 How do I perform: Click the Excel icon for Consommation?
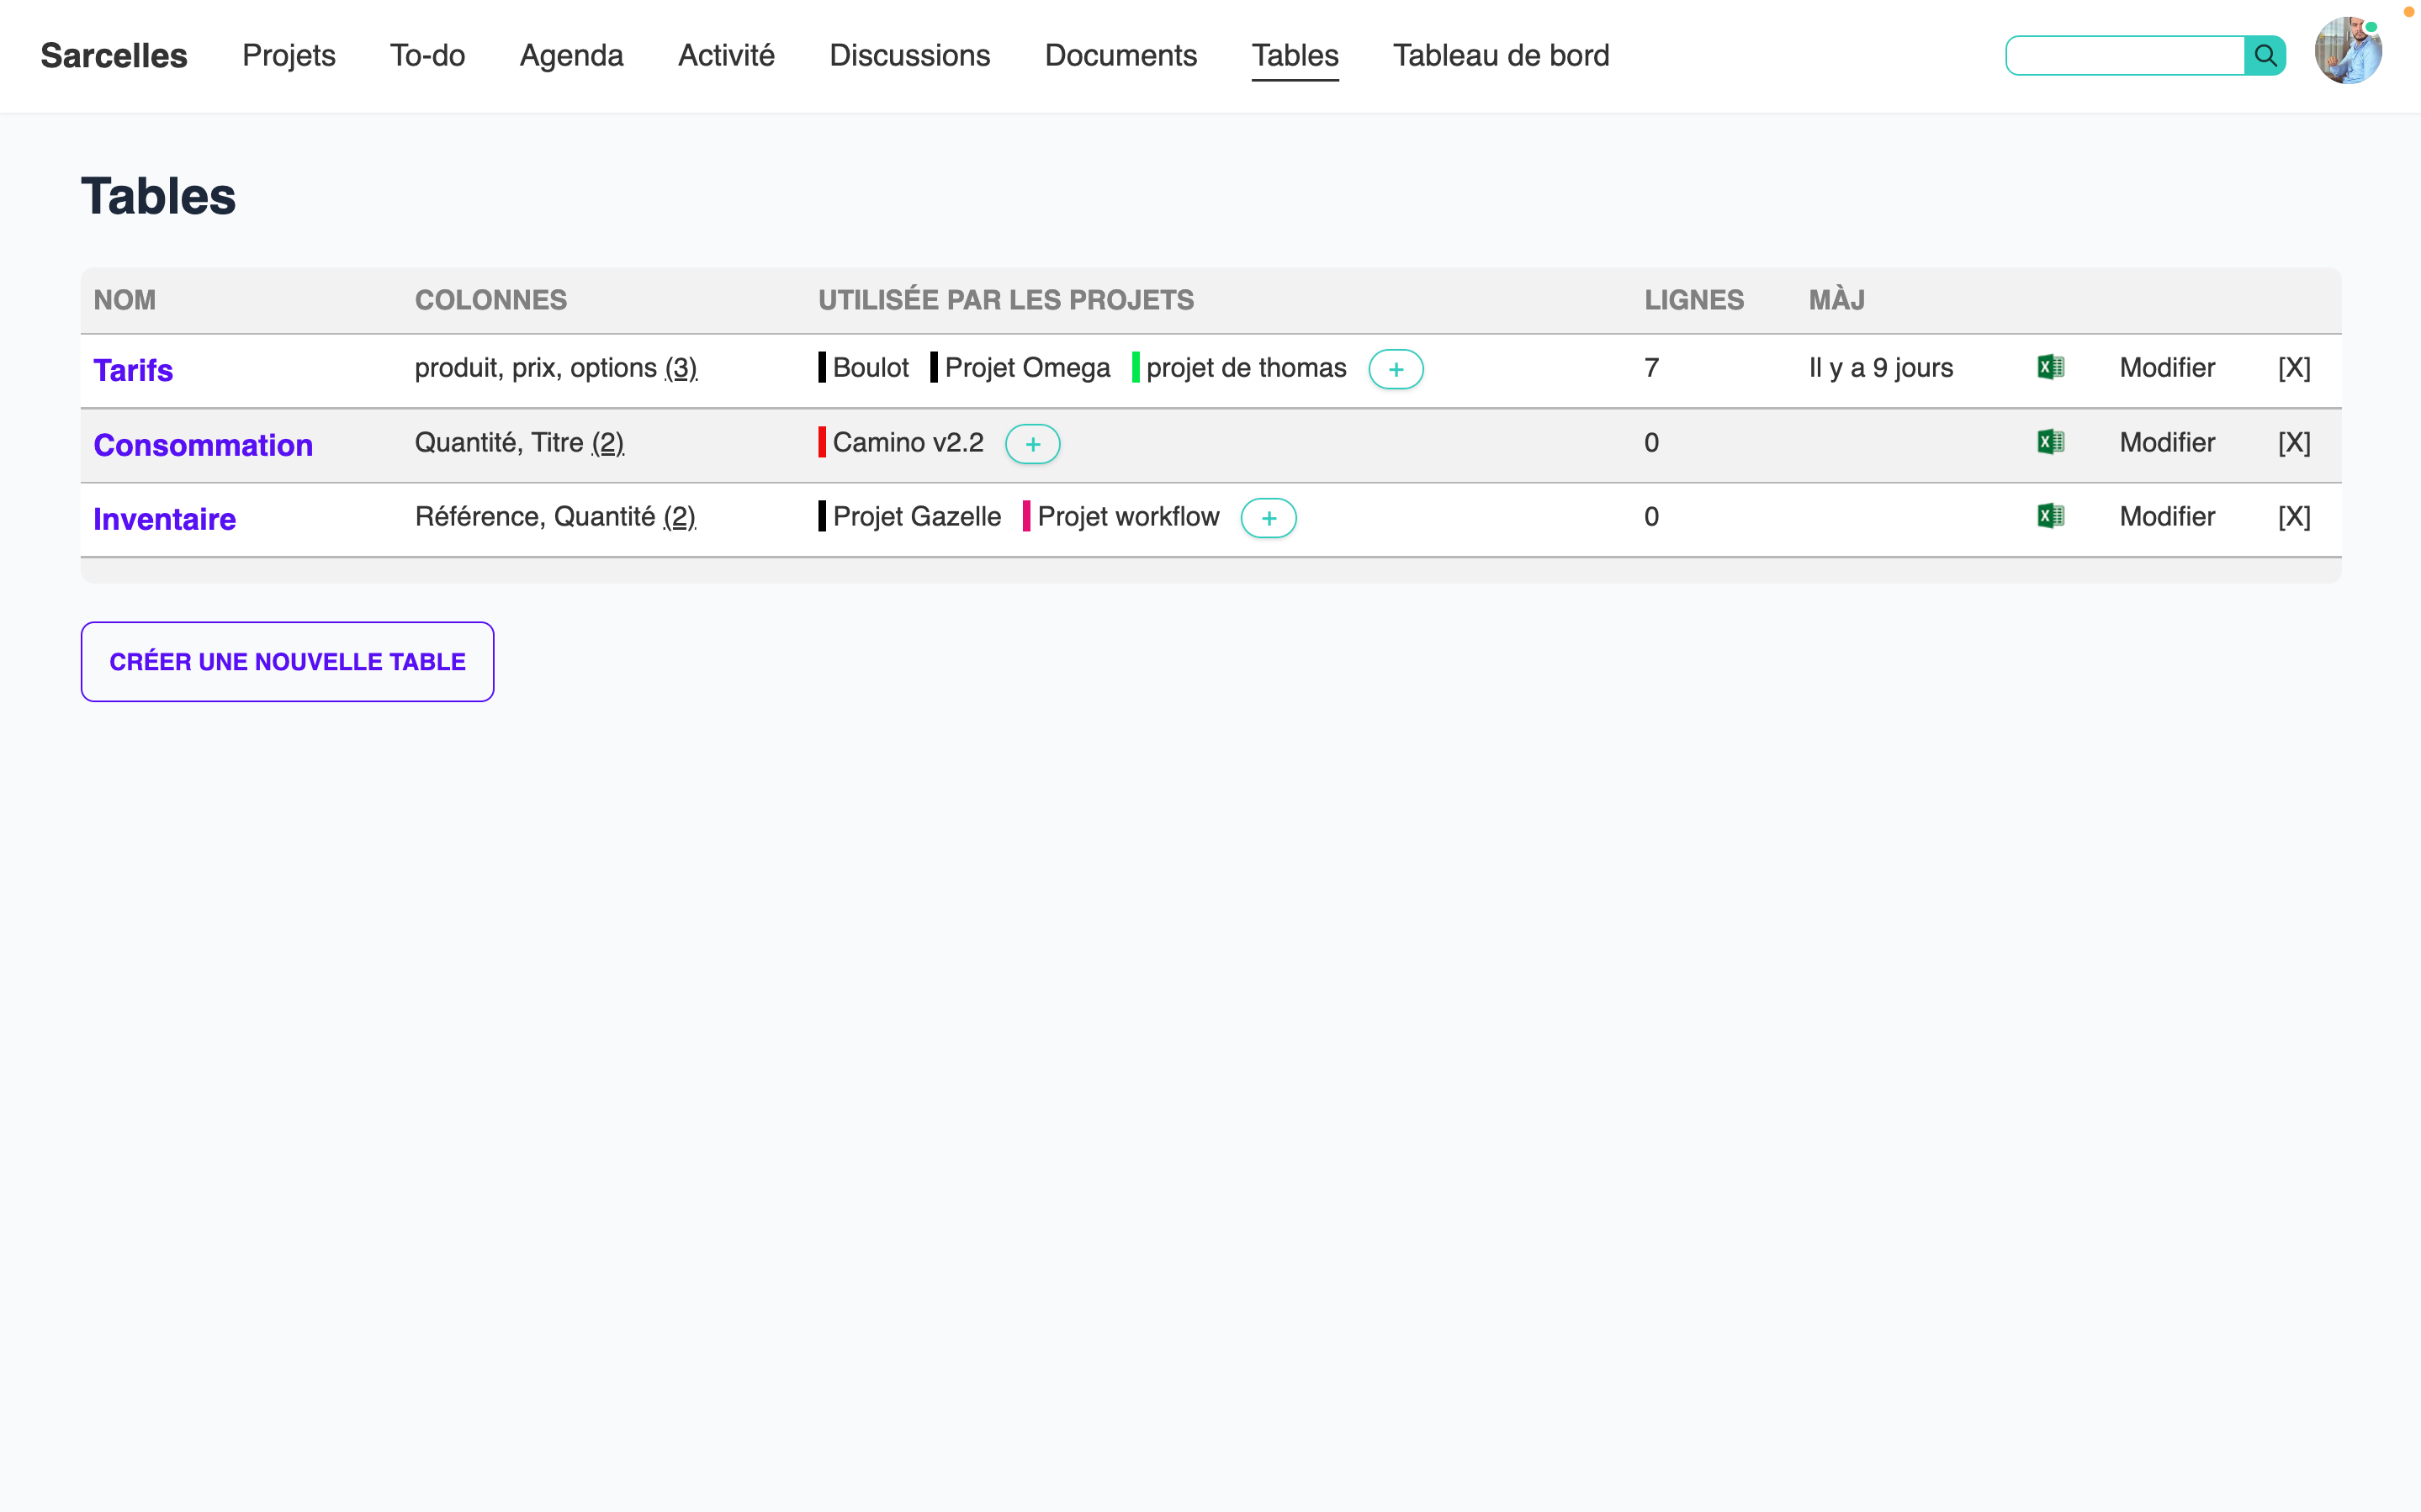[2050, 442]
